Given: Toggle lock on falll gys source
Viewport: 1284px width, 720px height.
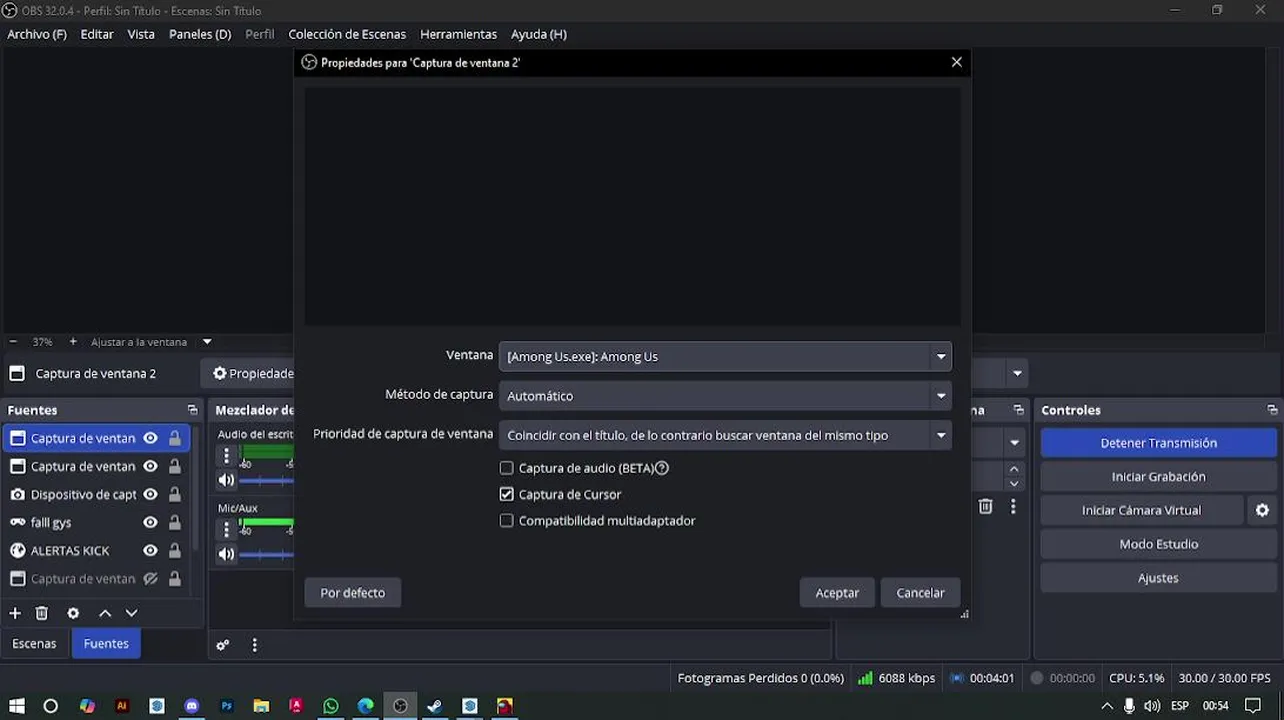Looking at the screenshot, I should click(175, 522).
